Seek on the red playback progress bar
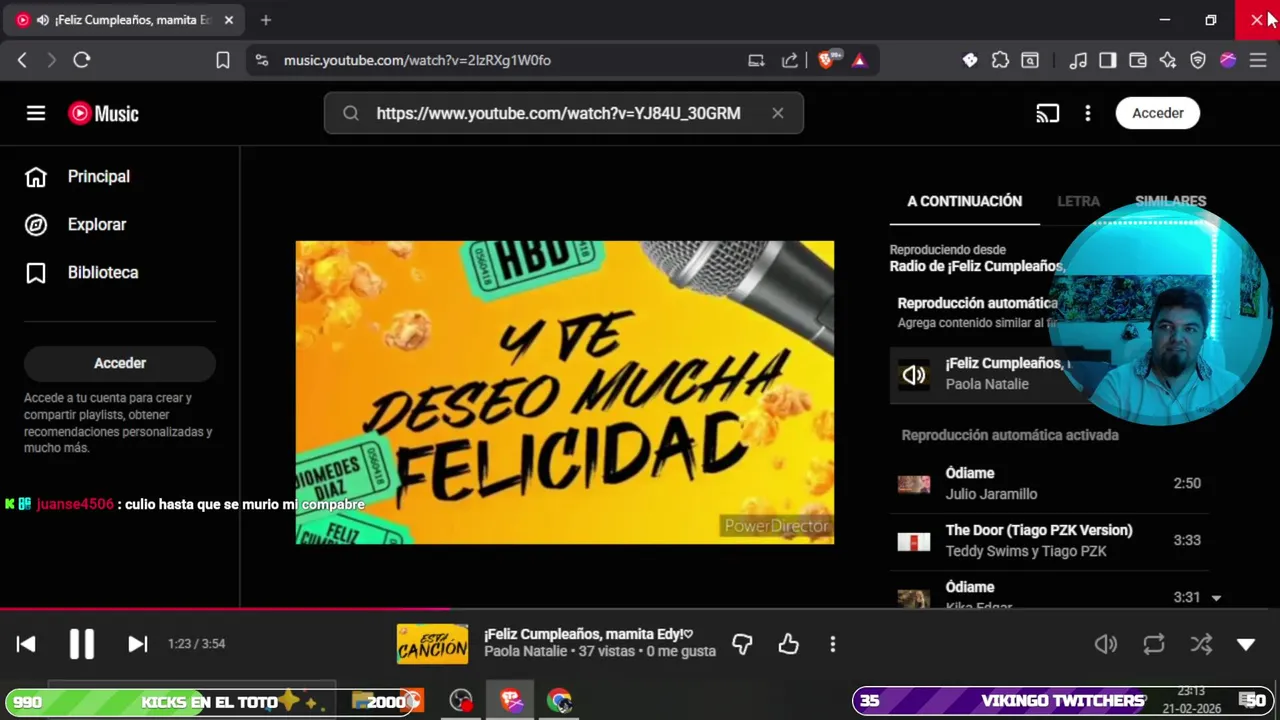The height and width of the screenshot is (720, 1280). coord(640,608)
